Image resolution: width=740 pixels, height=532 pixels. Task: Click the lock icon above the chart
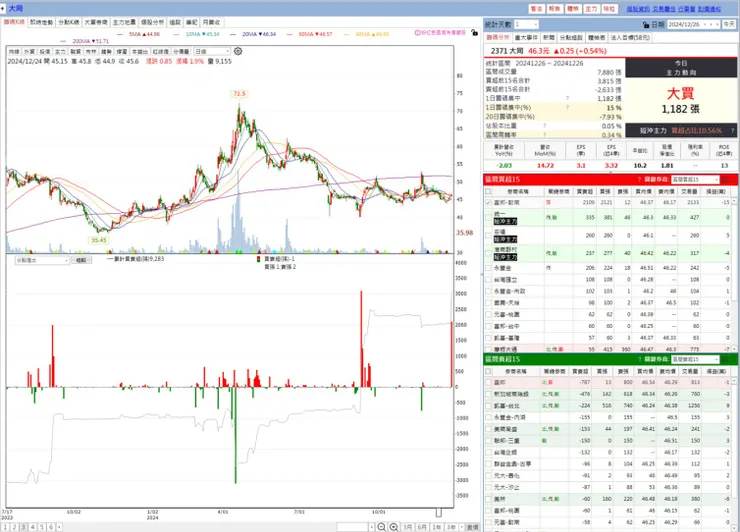click(x=474, y=33)
